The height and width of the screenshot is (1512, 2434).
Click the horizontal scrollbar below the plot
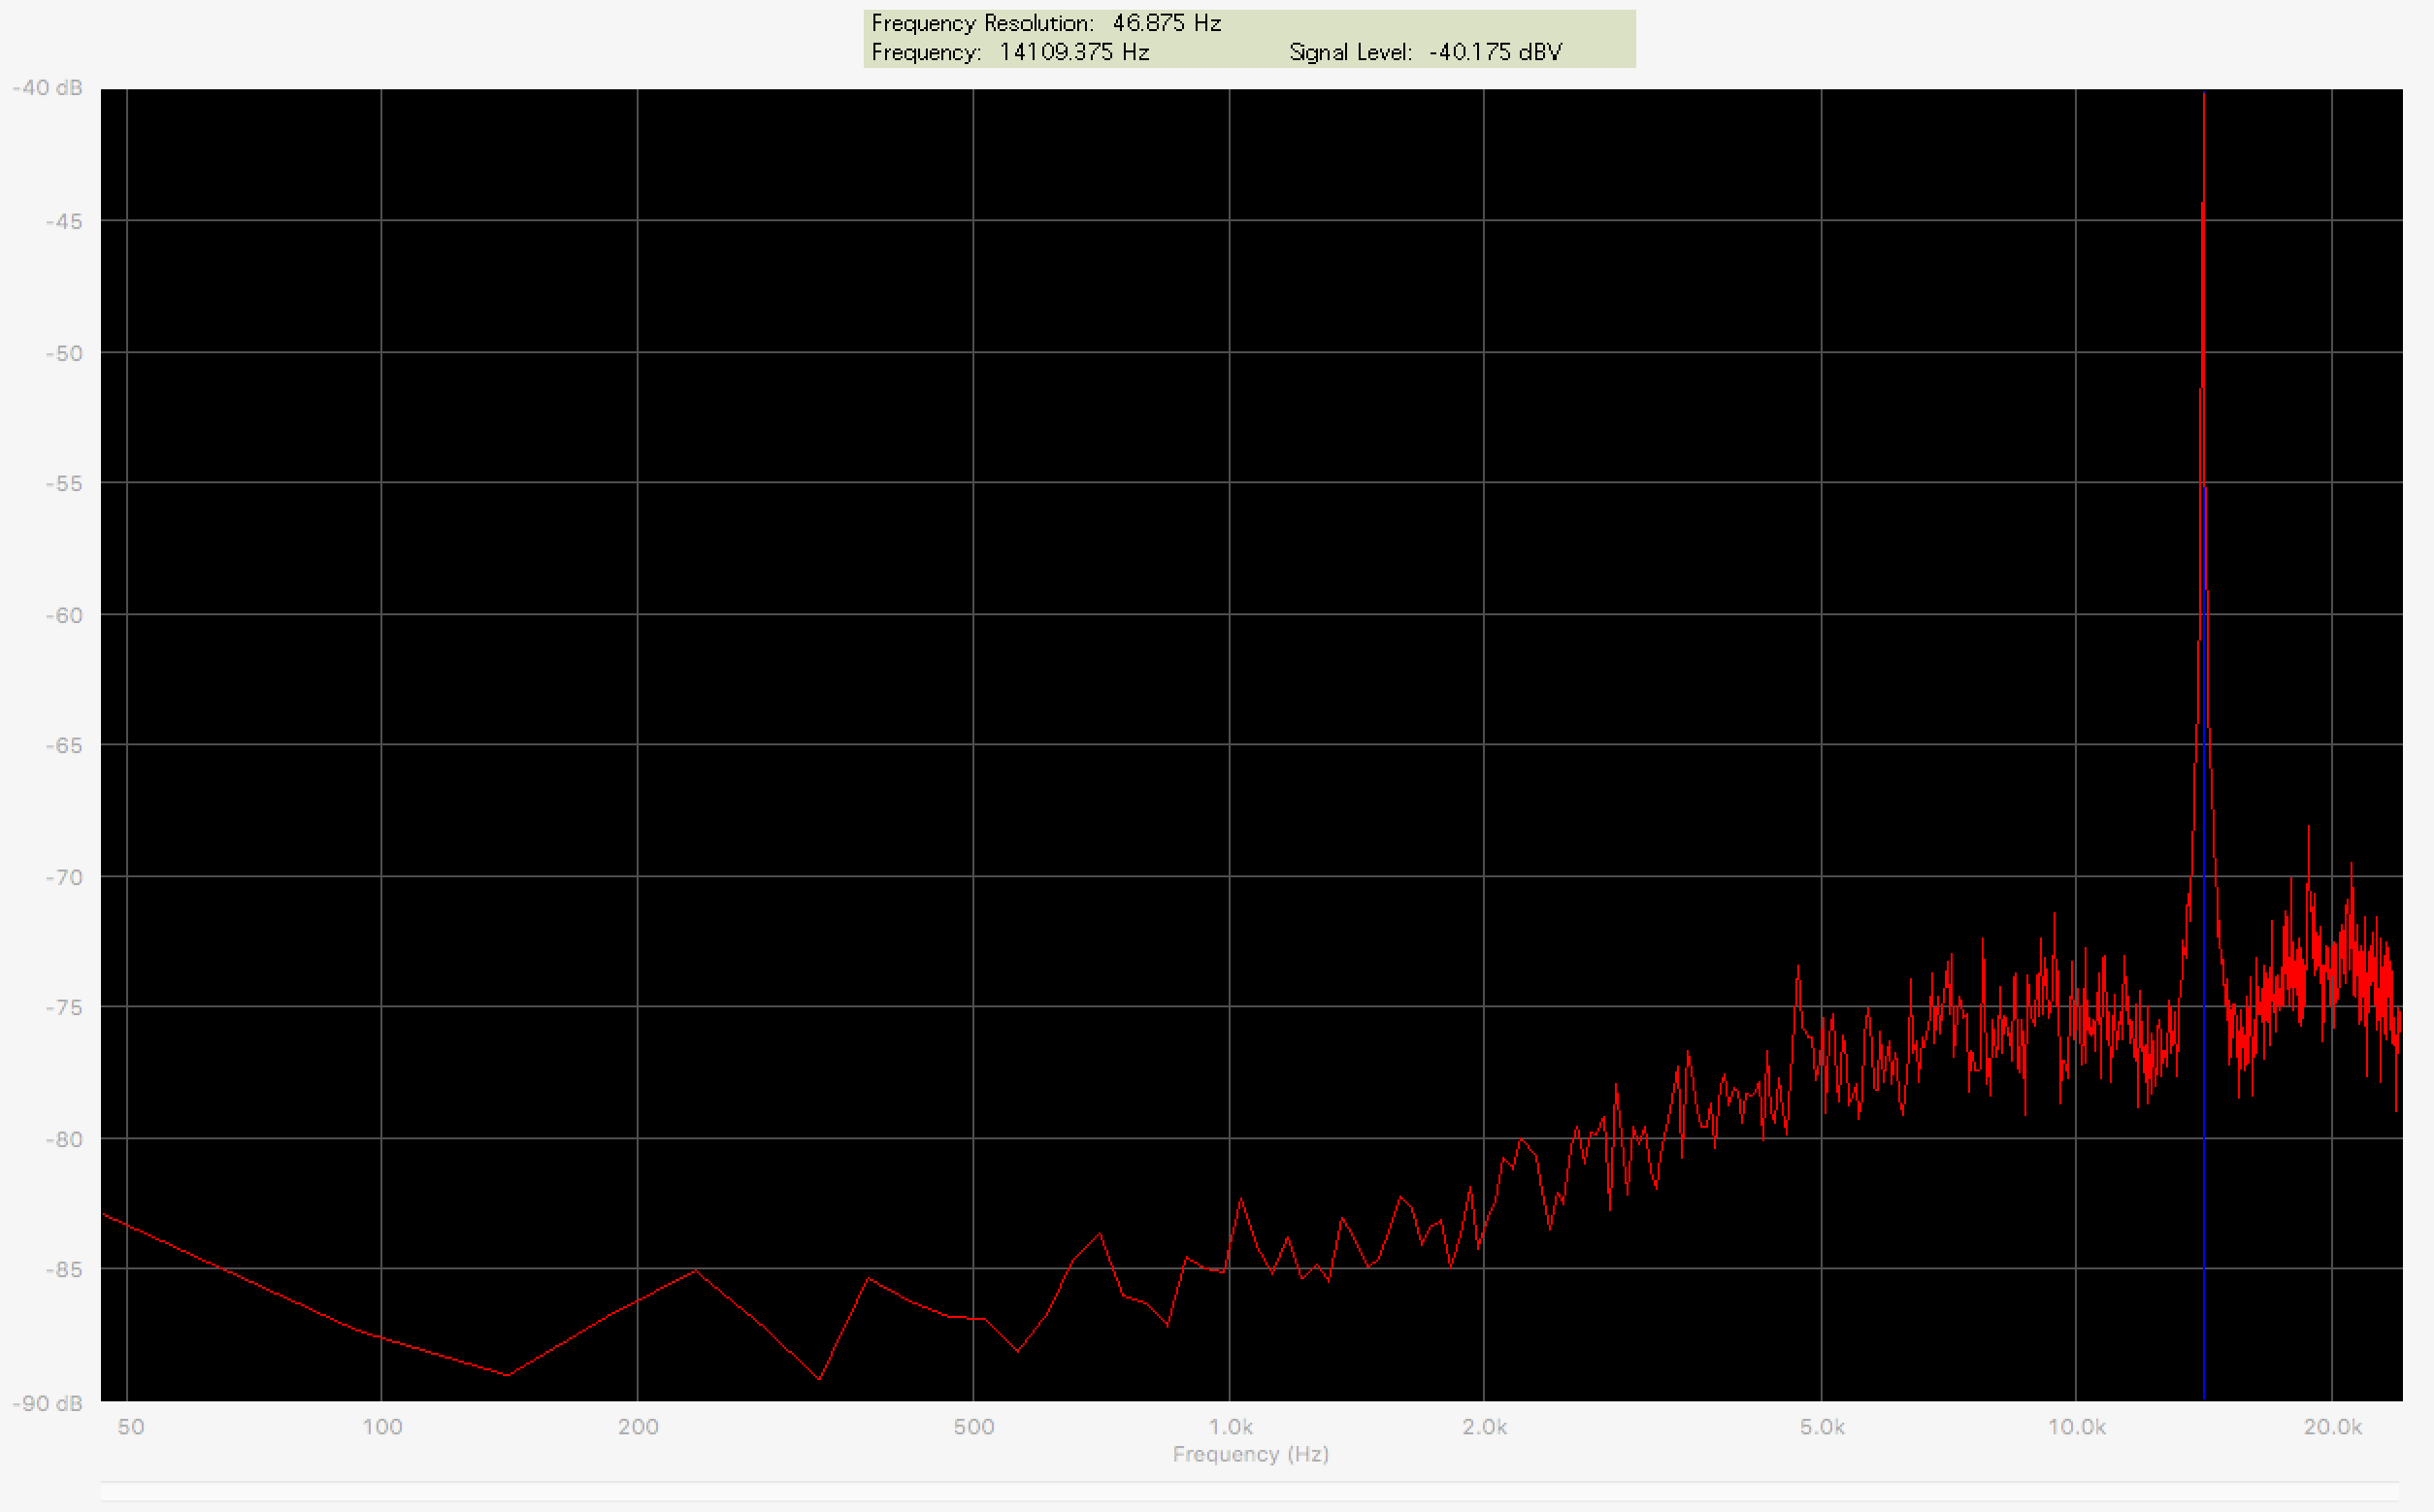click(1250, 1492)
